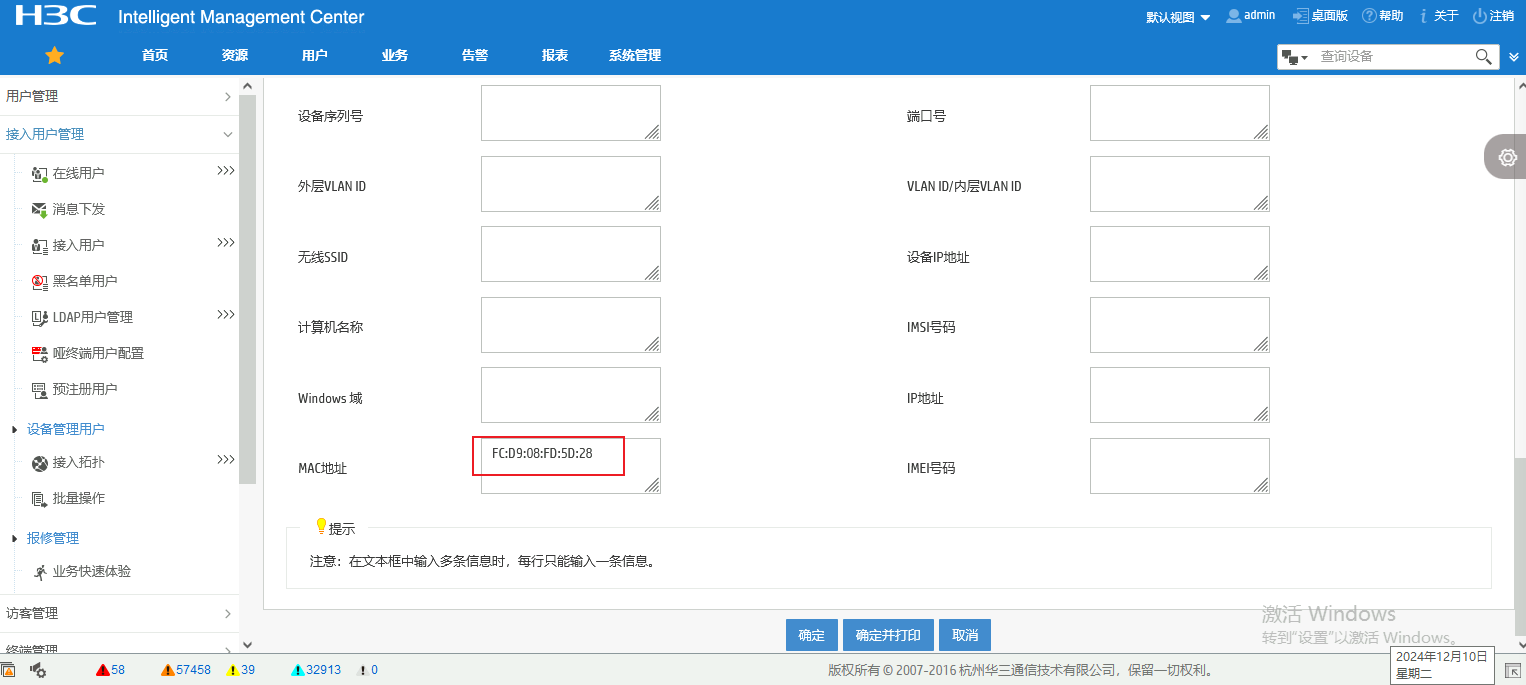The height and width of the screenshot is (685, 1526).
Task: Open the 默认视图 dropdown
Action: [1178, 17]
